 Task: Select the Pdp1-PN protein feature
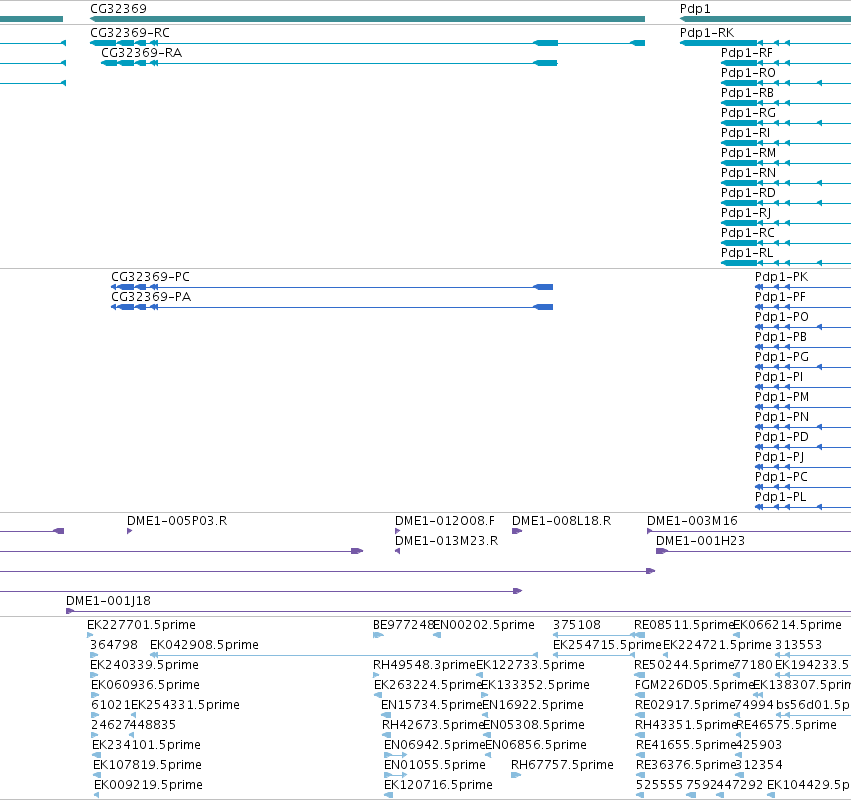[803, 427]
